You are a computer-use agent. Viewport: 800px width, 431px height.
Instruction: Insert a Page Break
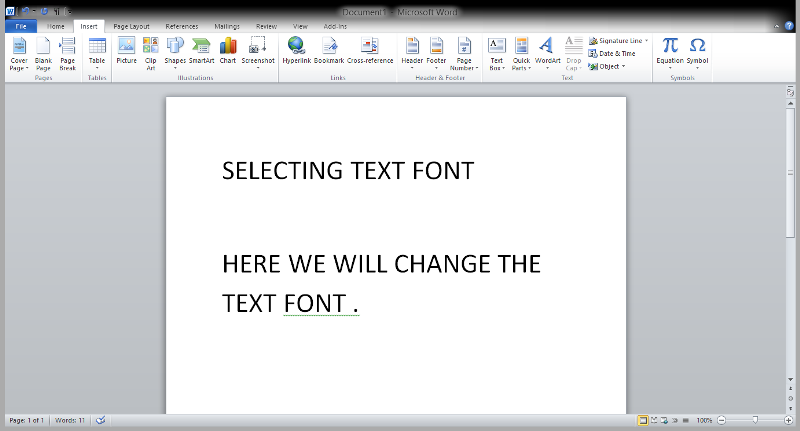(67, 54)
